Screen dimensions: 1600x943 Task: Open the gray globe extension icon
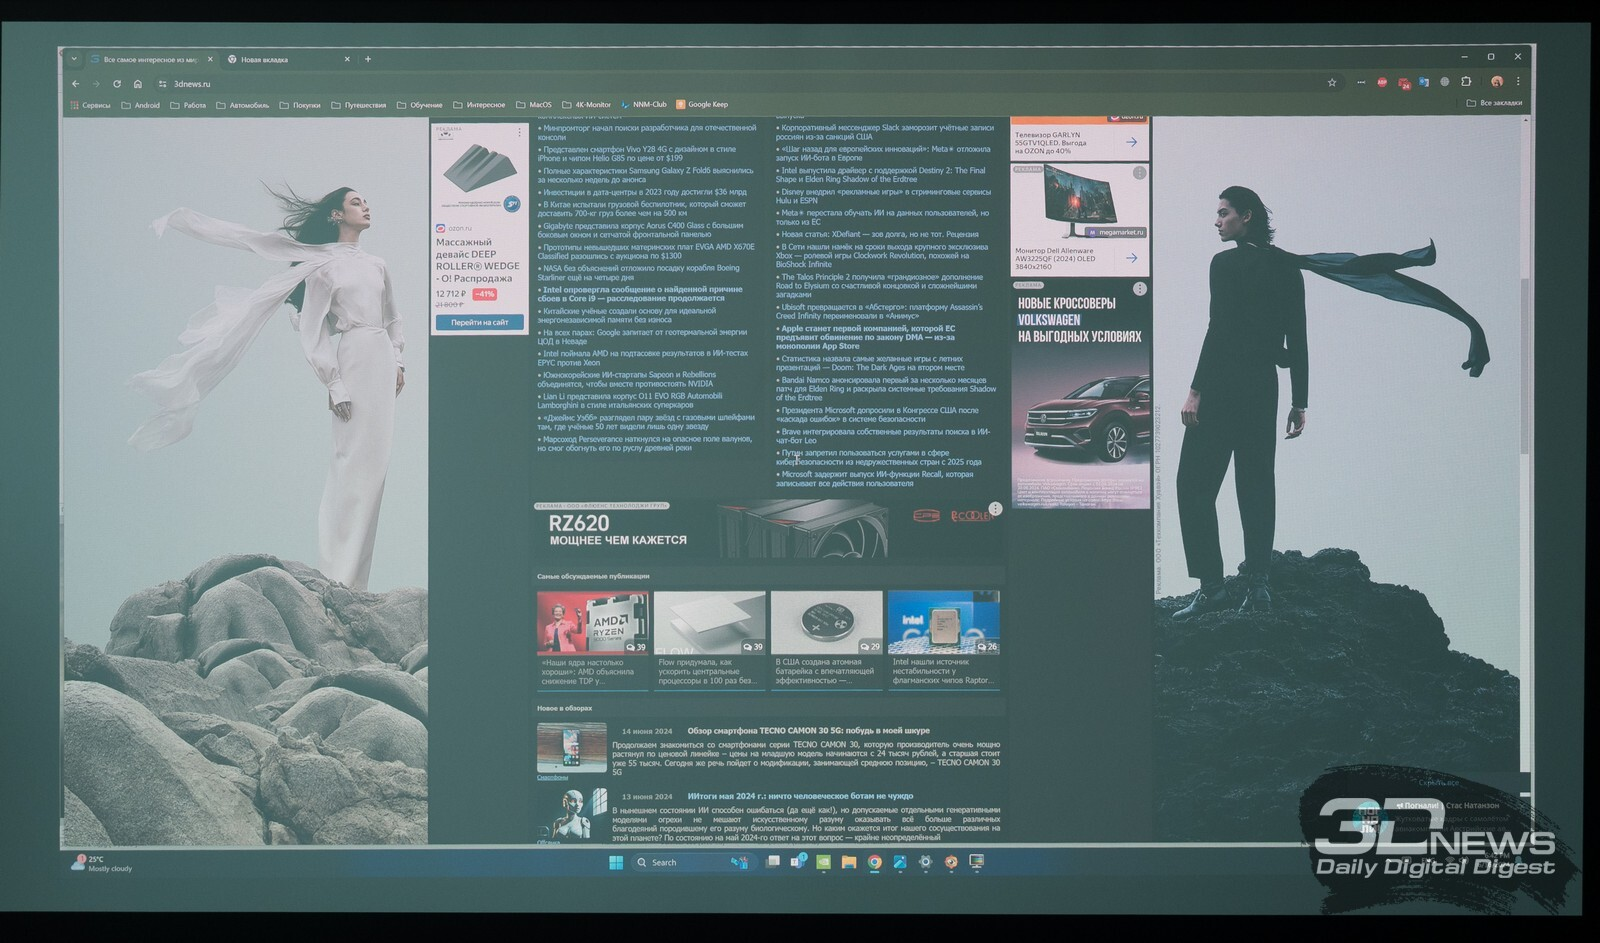[1445, 82]
